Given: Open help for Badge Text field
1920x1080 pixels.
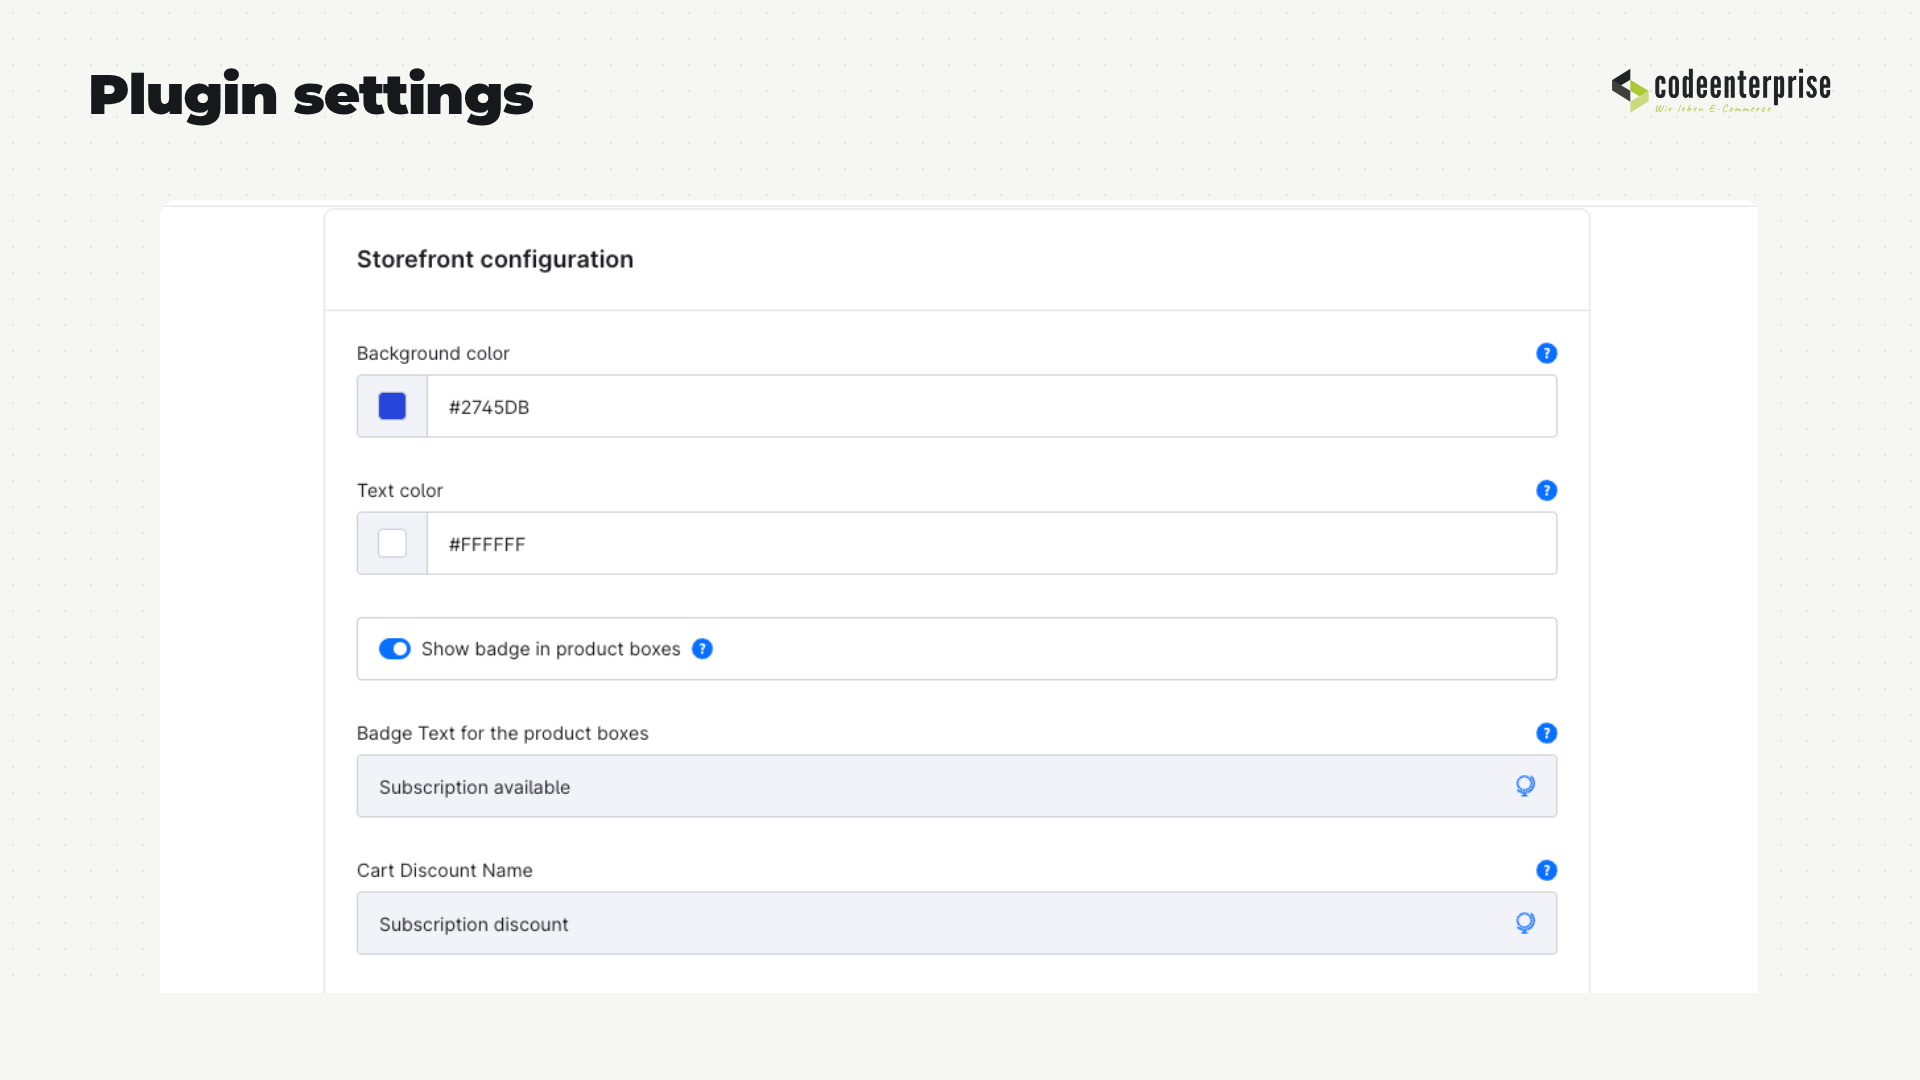Looking at the screenshot, I should 1546,733.
